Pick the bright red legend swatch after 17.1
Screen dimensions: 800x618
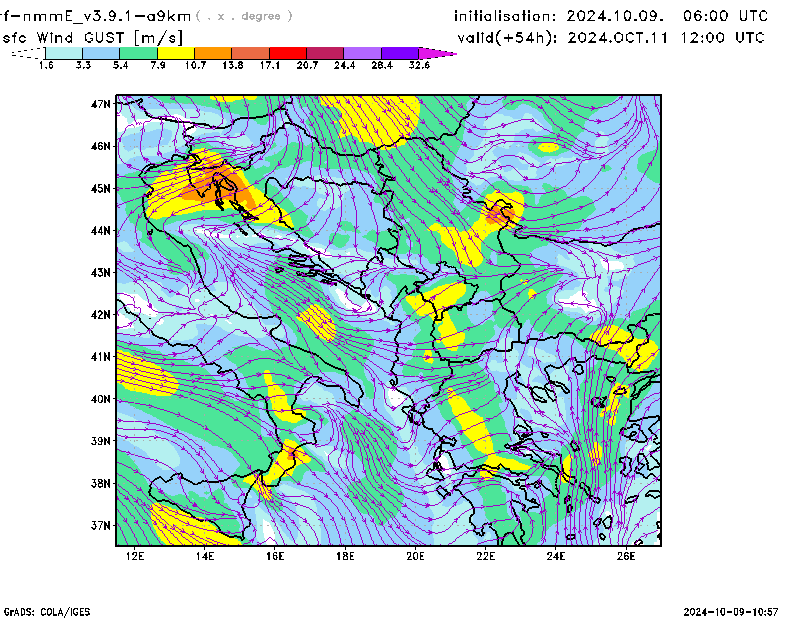click(x=288, y=53)
